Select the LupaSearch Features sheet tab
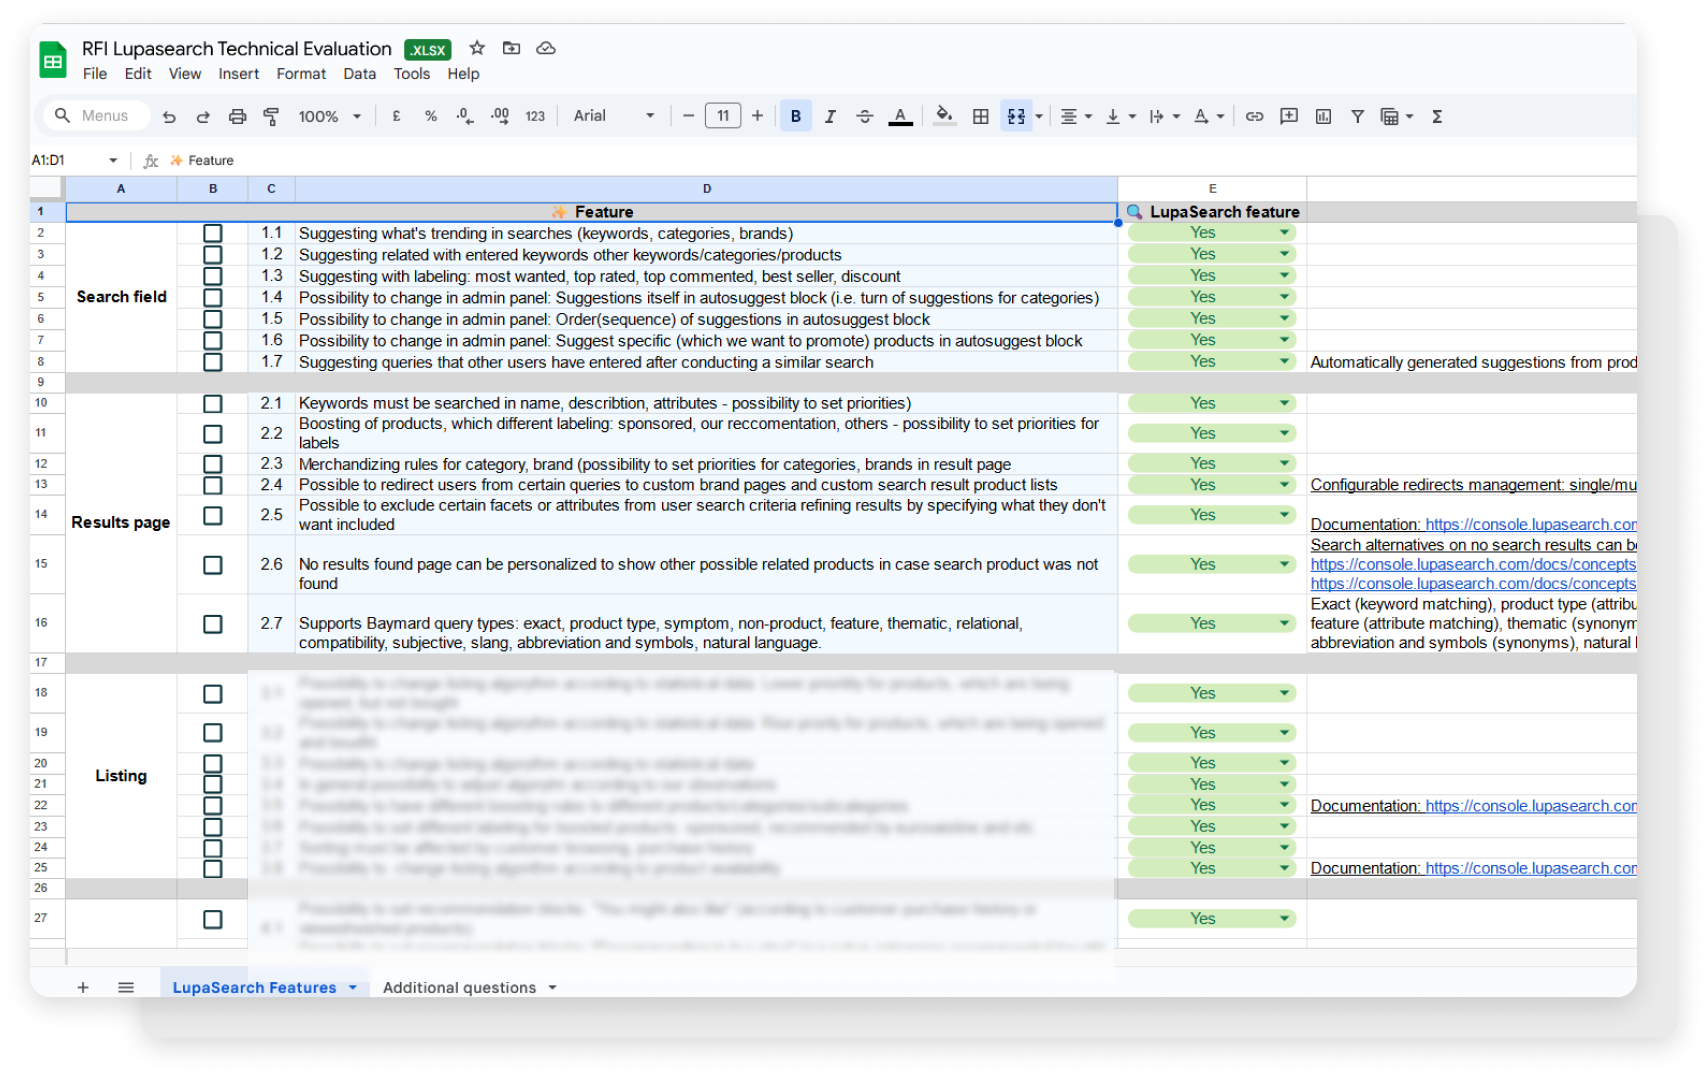Viewport: 1708px width, 1077px height. (264, 987)
